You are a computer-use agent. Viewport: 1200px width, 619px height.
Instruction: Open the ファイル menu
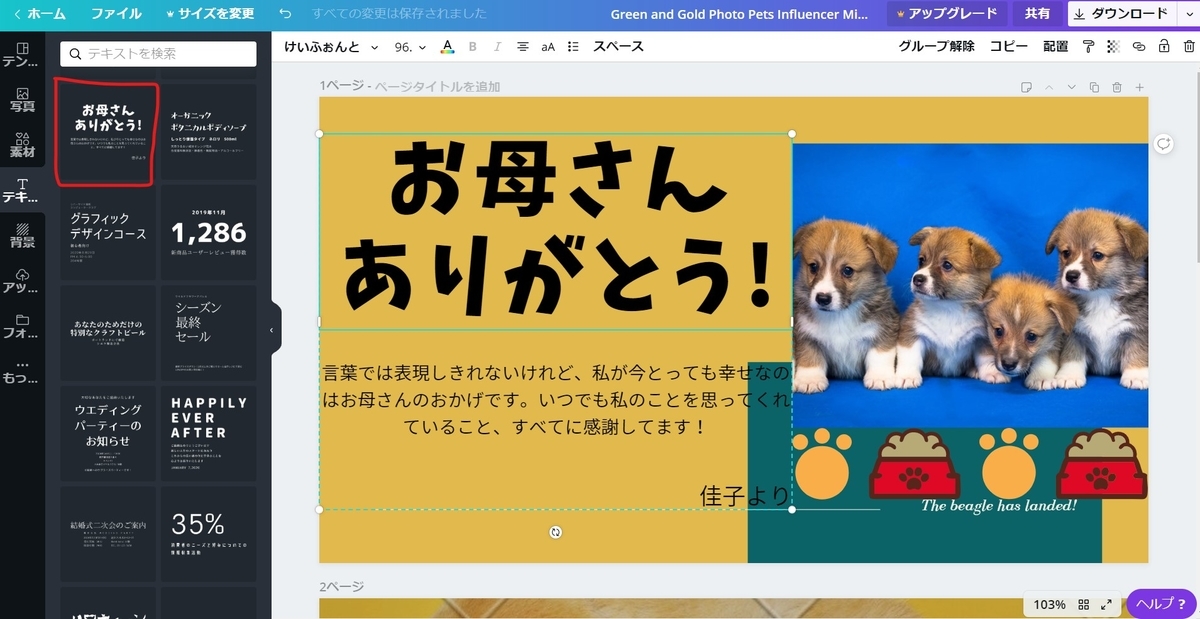click(x=117, y=14)
